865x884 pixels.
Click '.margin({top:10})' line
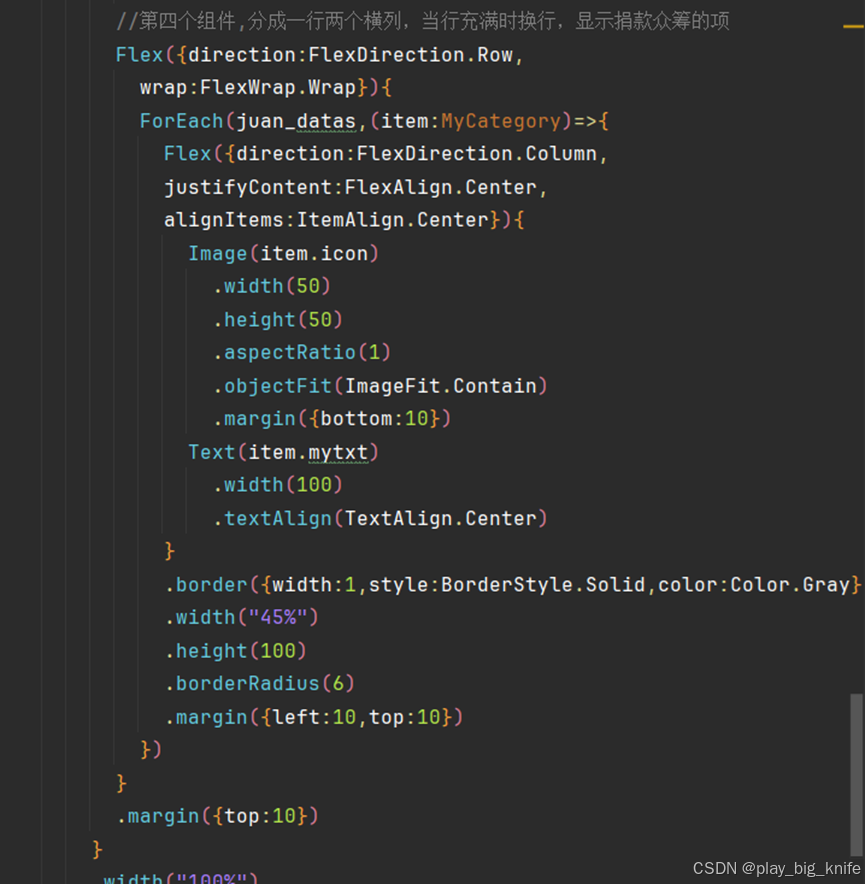pos(218,816)
